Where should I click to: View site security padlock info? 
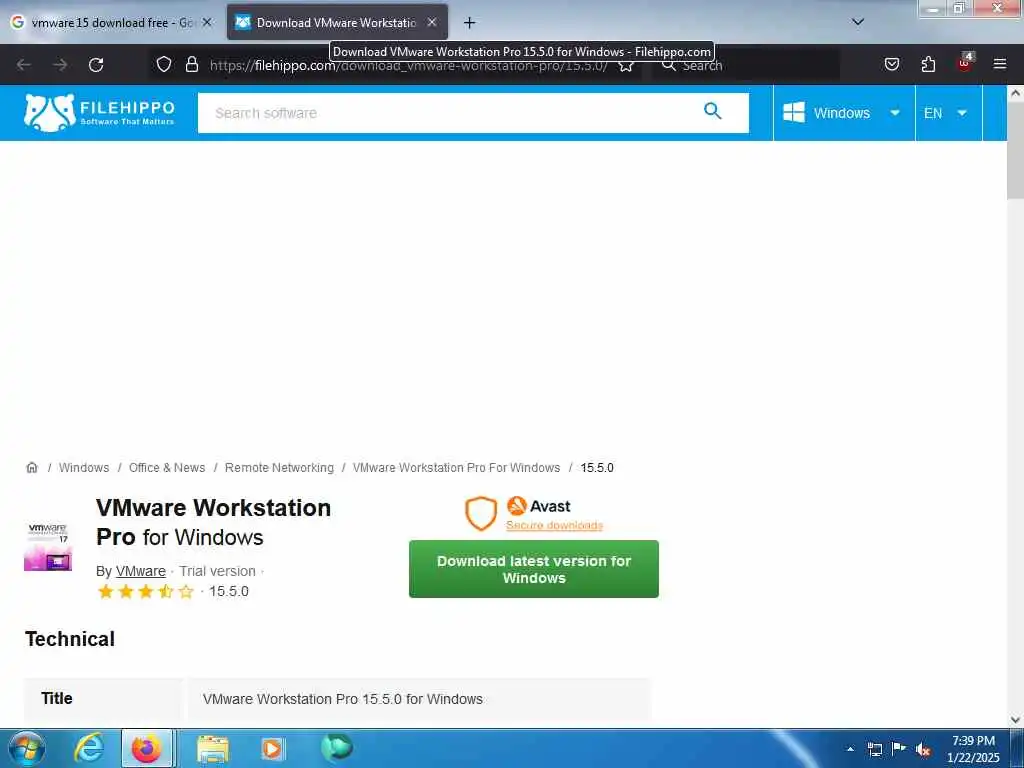[x=191, y=65]
